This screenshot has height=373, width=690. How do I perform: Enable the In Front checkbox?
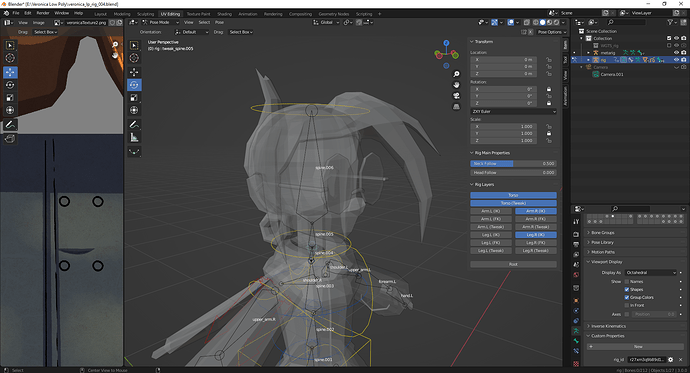627,305
